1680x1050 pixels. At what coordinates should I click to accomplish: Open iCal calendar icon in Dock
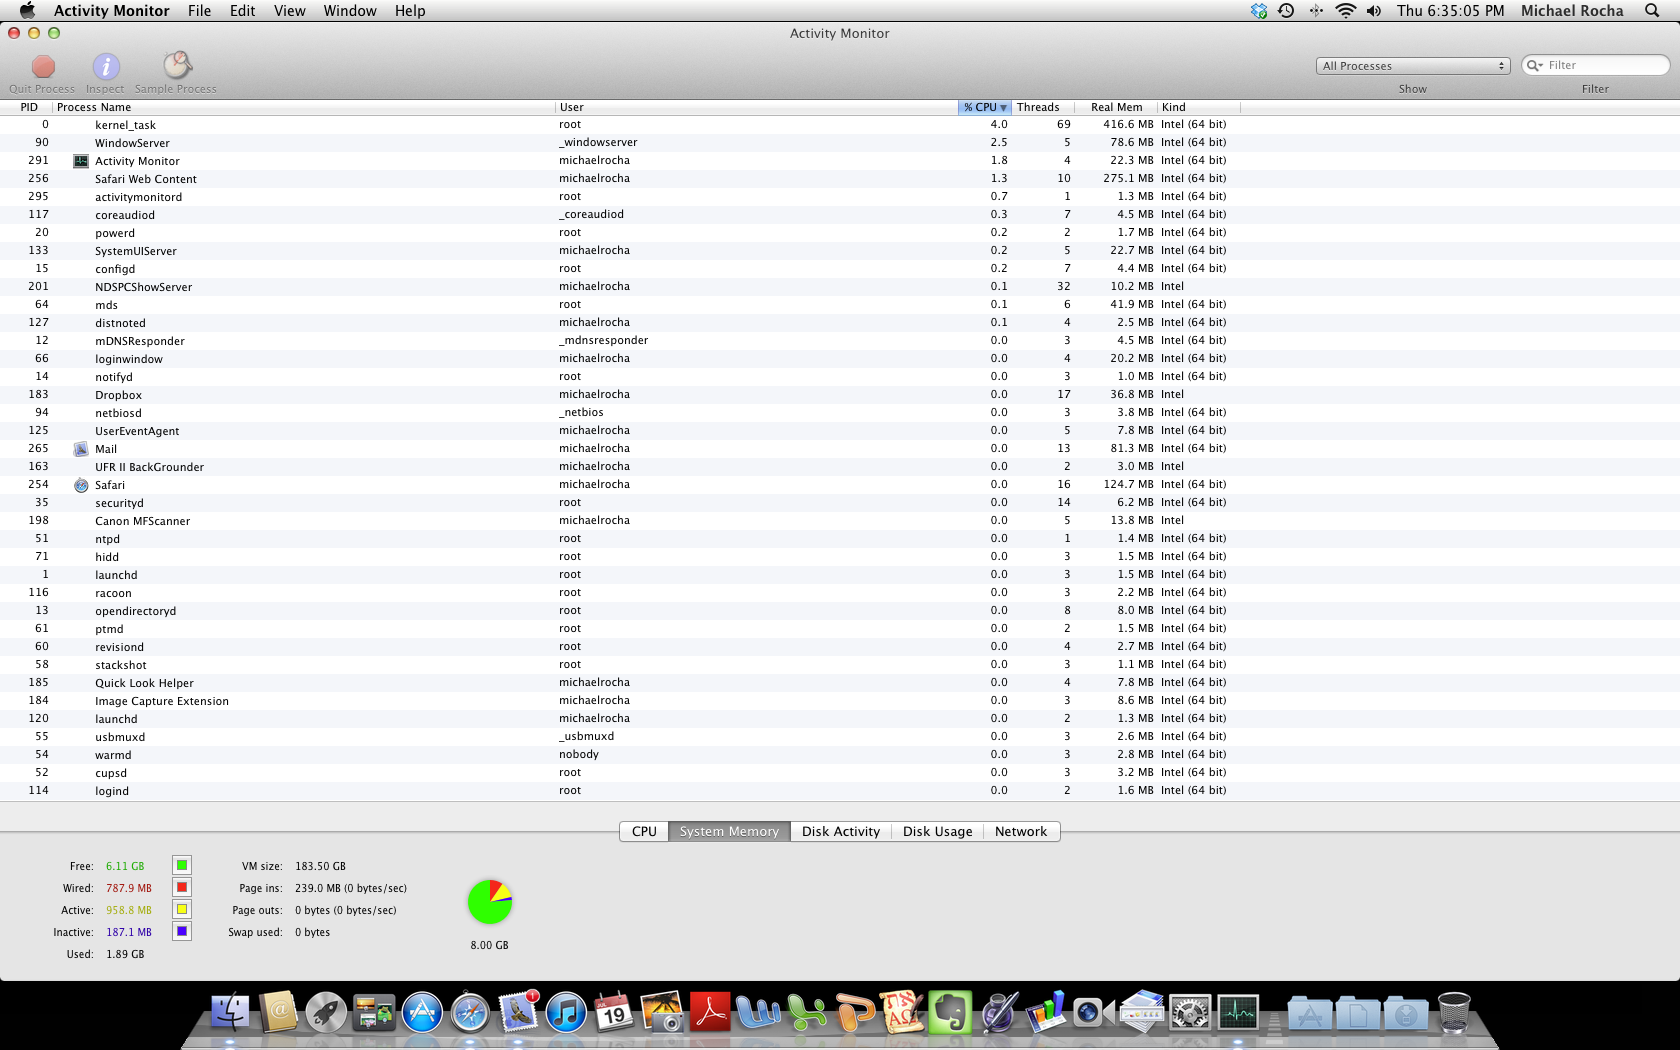(x=614, y=1013)
